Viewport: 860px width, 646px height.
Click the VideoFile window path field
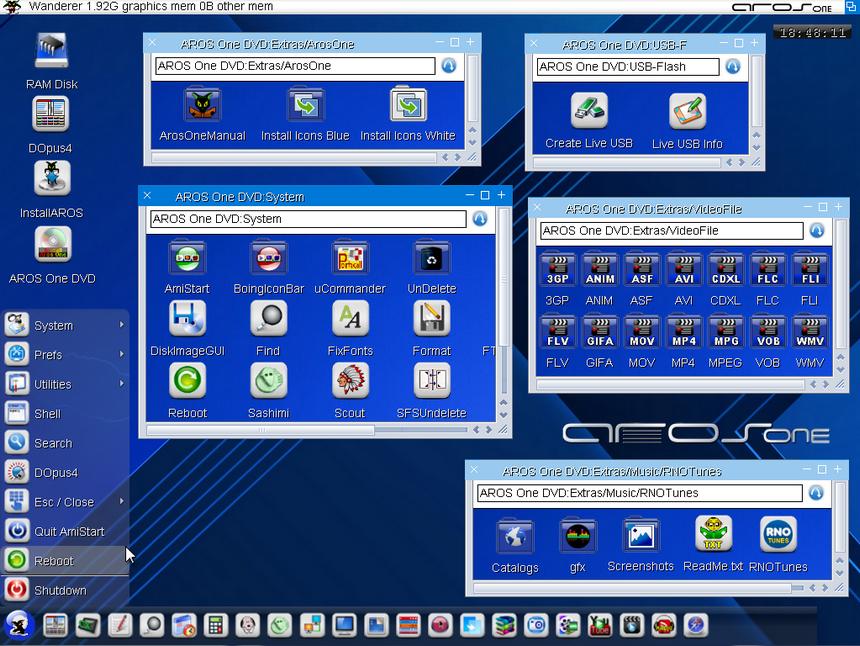[x=672, y=230]
